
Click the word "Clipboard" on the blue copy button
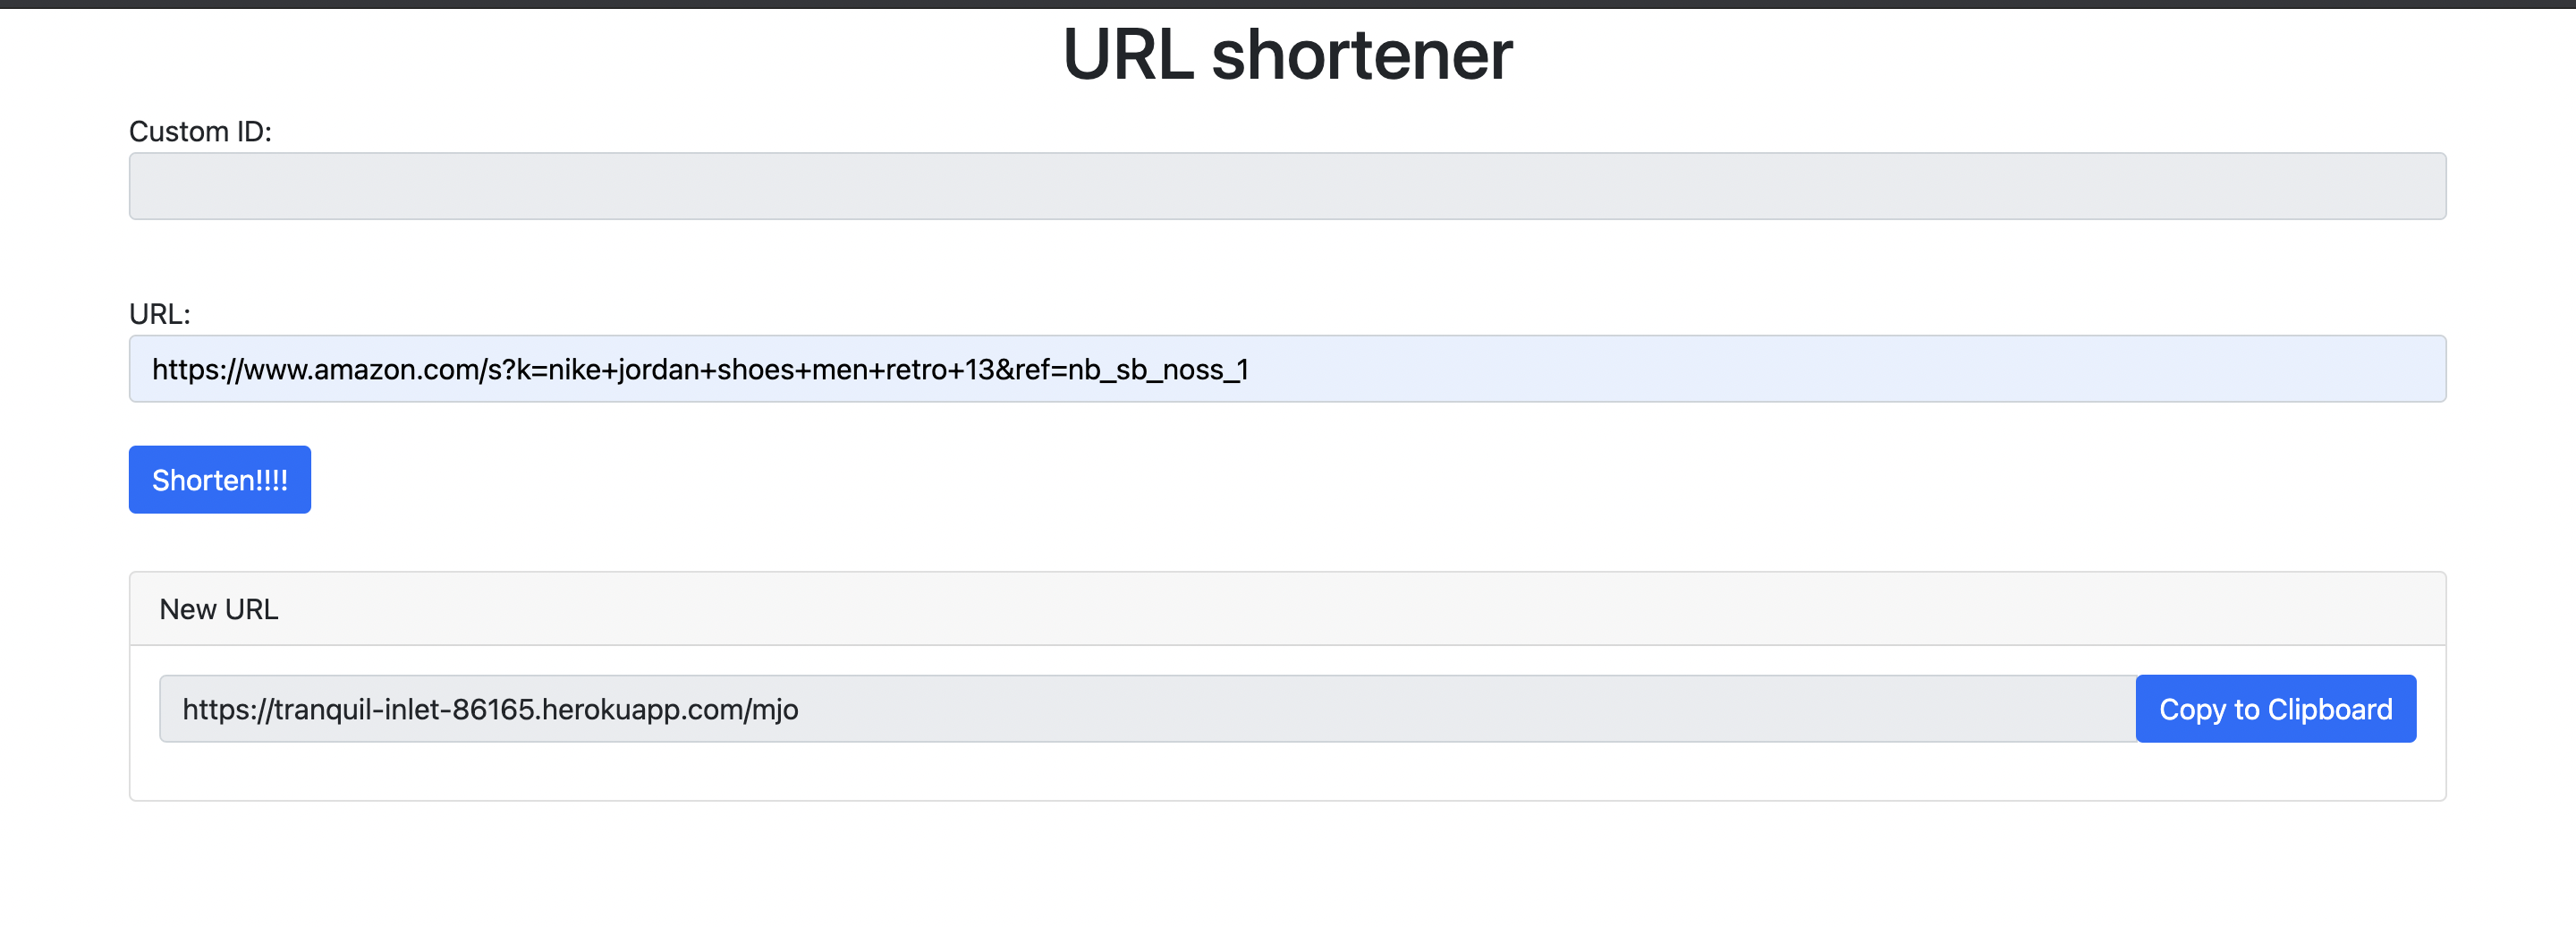pyautogui.click(x=2330, y=709)
